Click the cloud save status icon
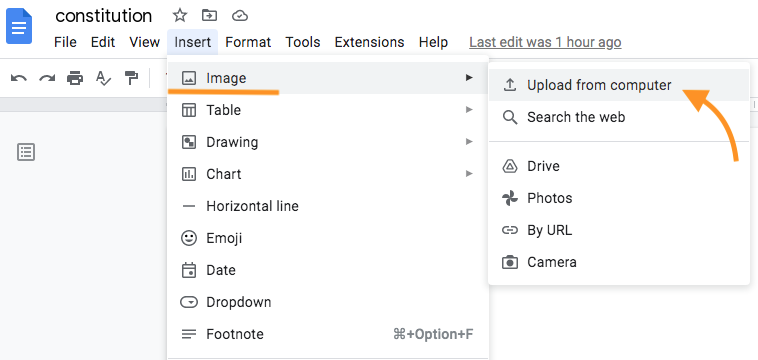 [240, 16]
